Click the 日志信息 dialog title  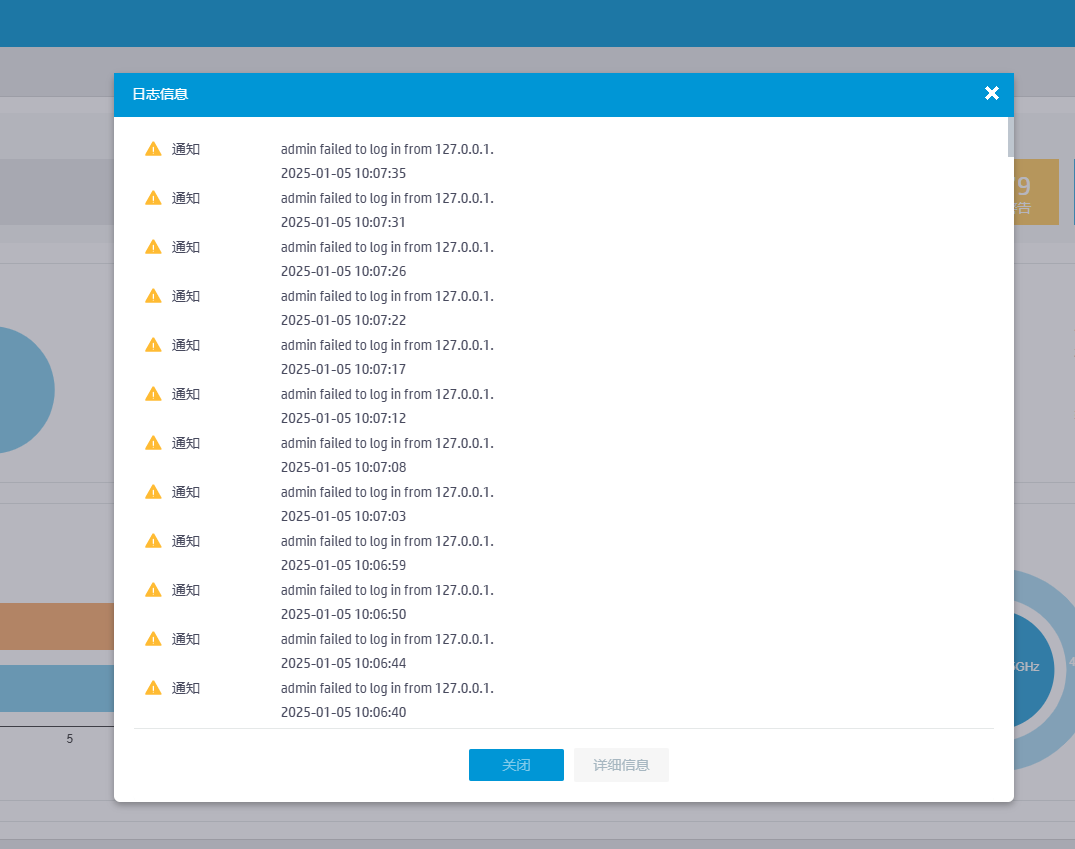(x=160, y=94)
